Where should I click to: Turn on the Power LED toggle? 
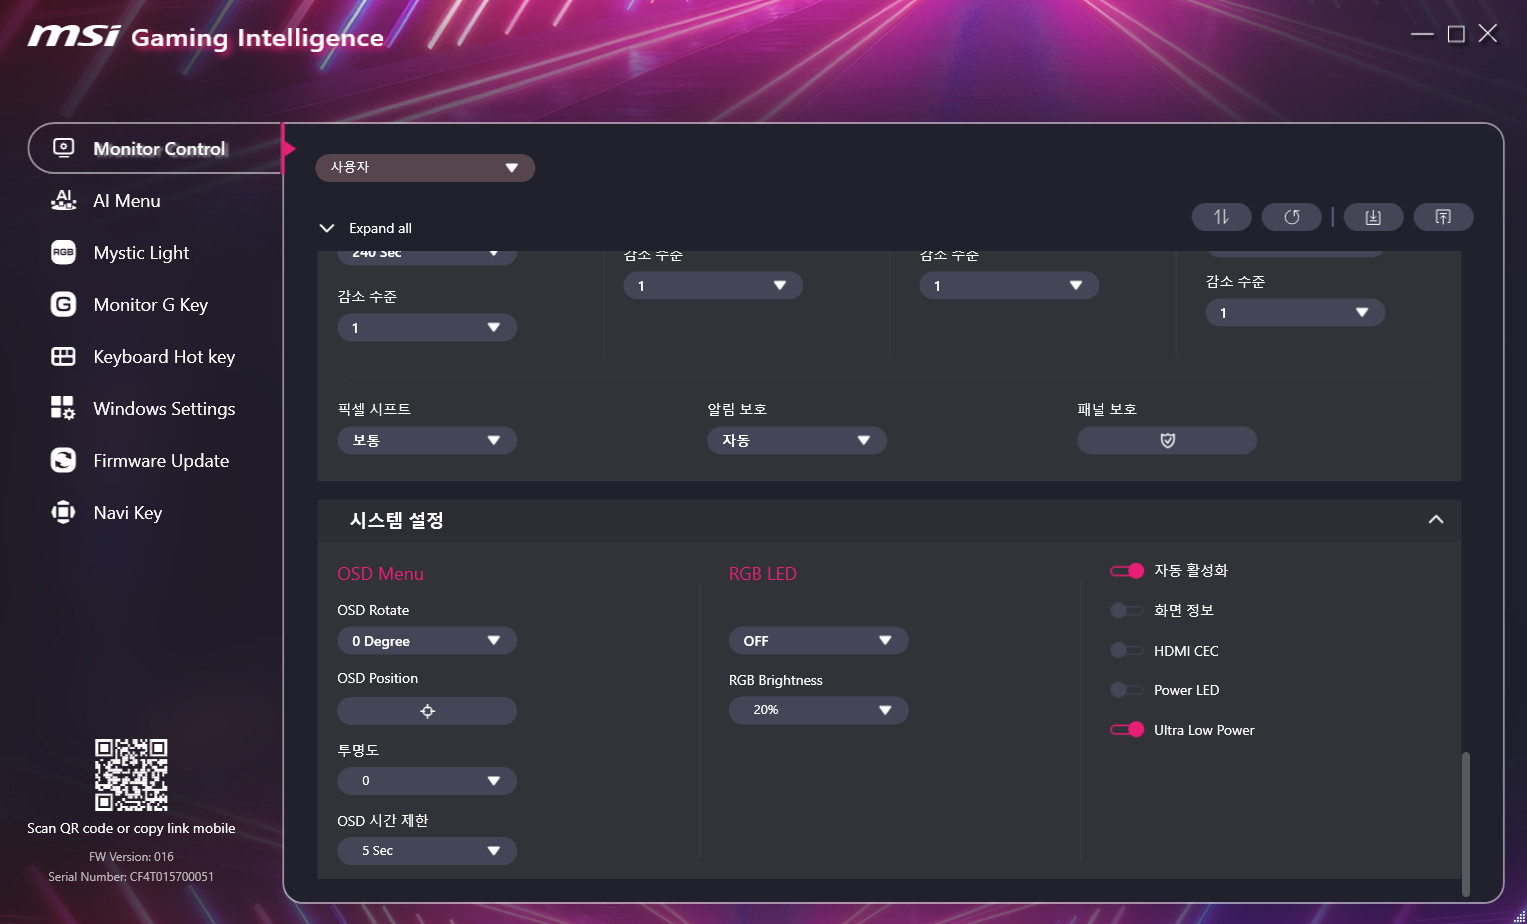click(x=1127, y=690)
